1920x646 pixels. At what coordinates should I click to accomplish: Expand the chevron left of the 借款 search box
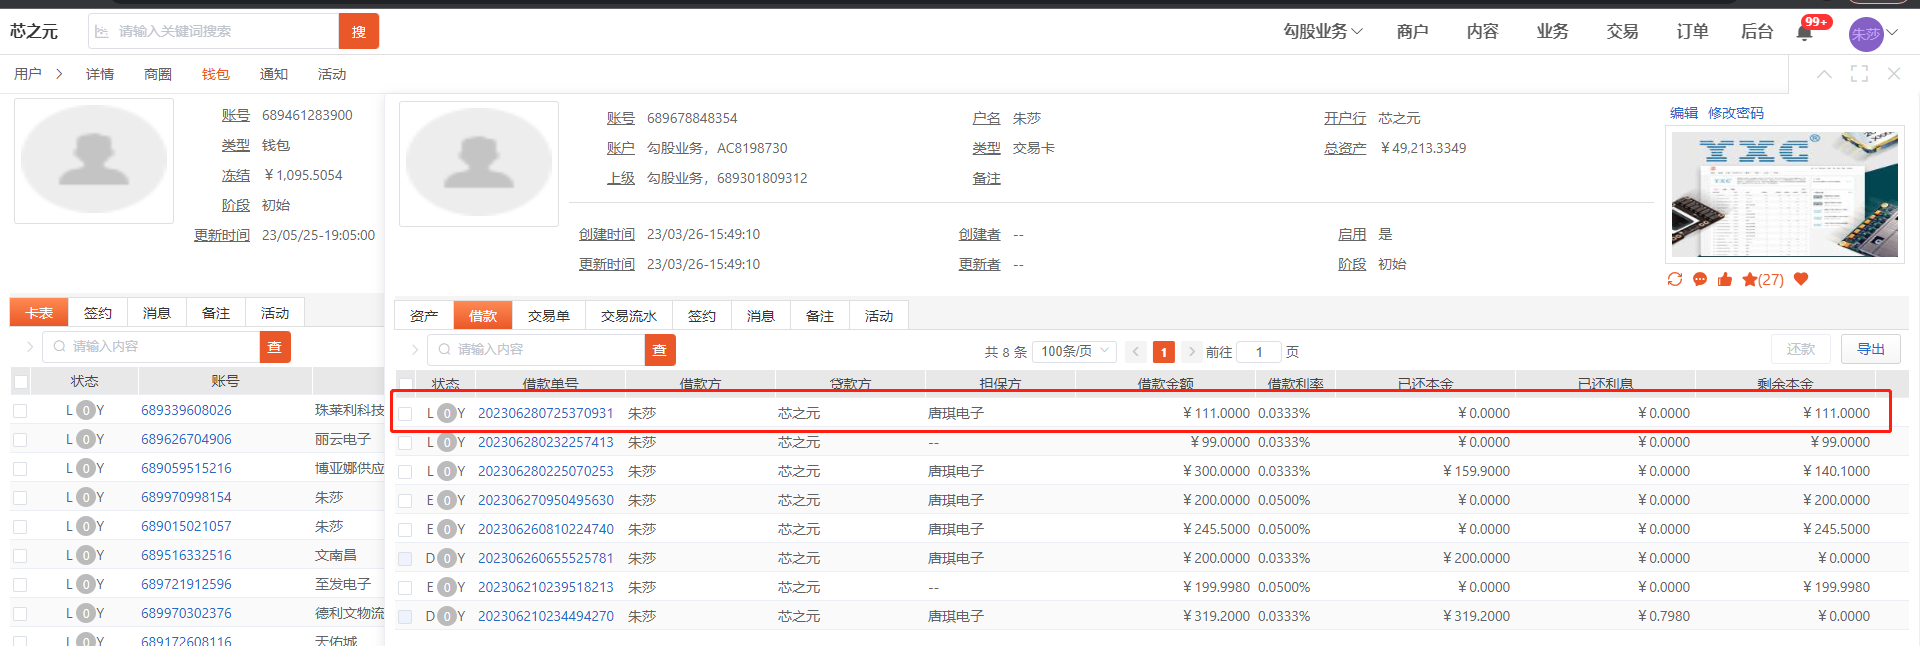click(415, 350)
